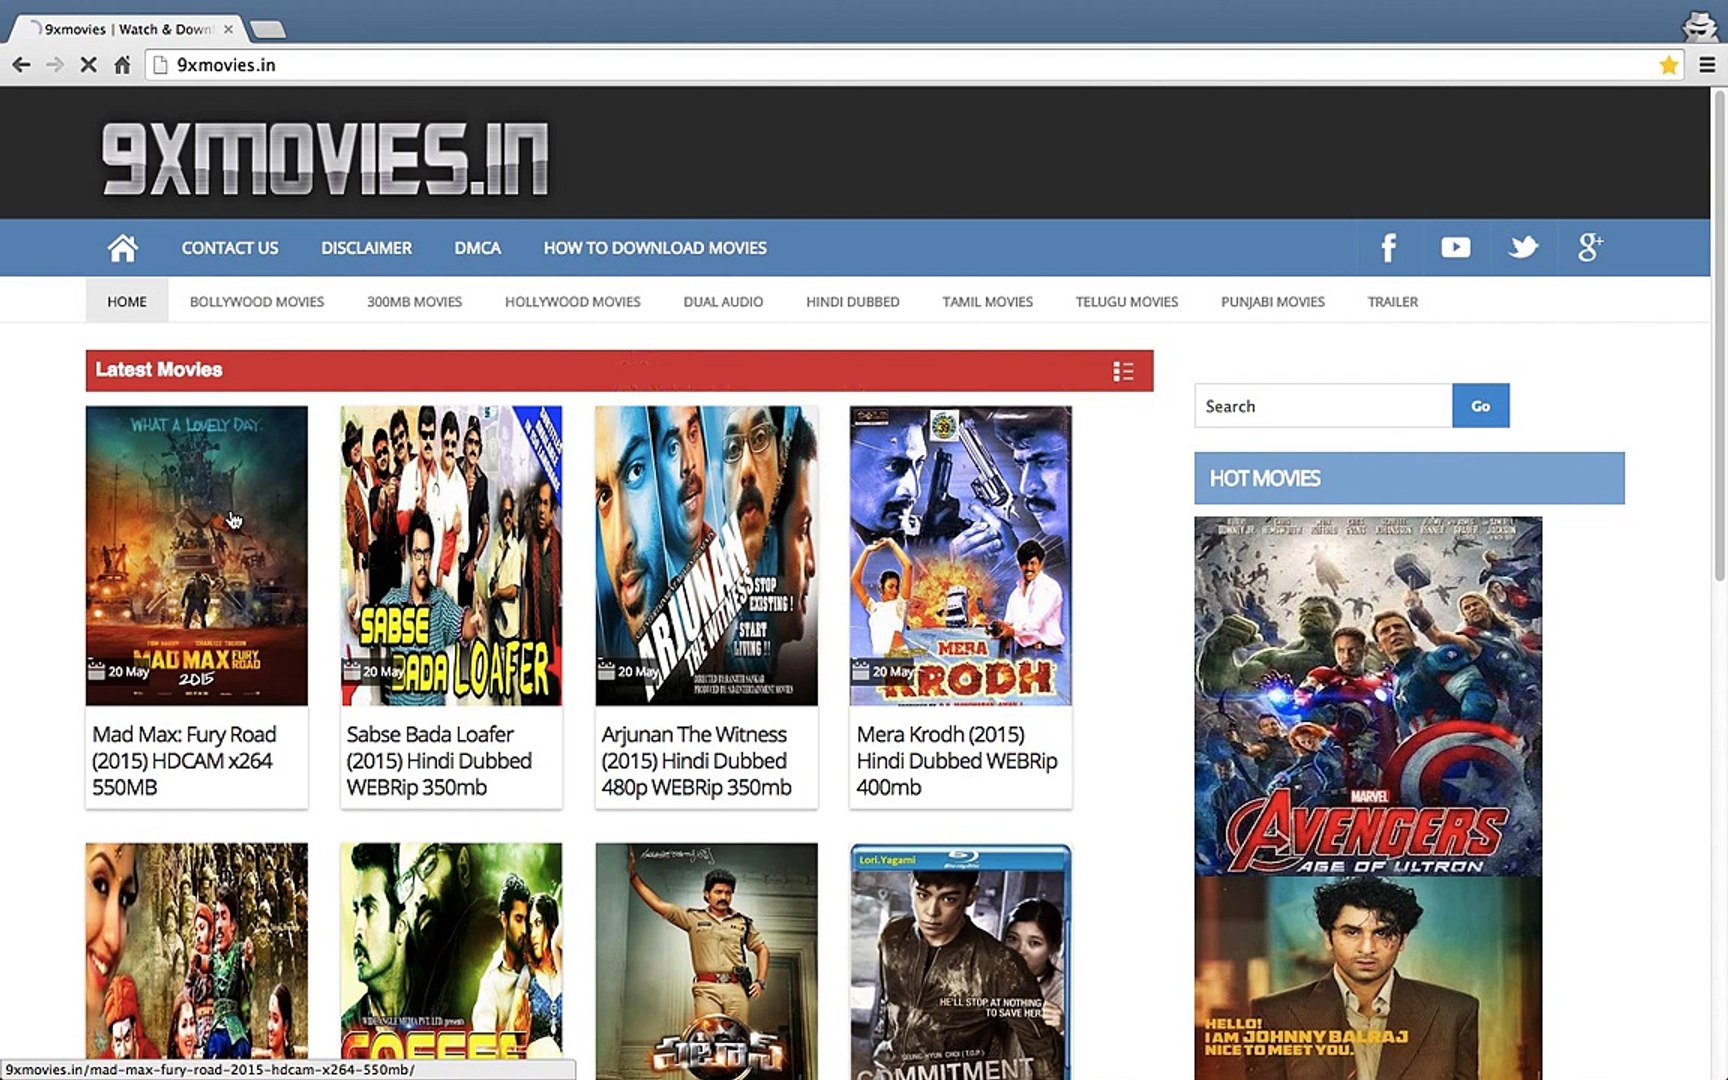Viewport: 1728px width, 1080px height.
Task: Click the Arjunan The Witness title link
Action: click(696, 761)
